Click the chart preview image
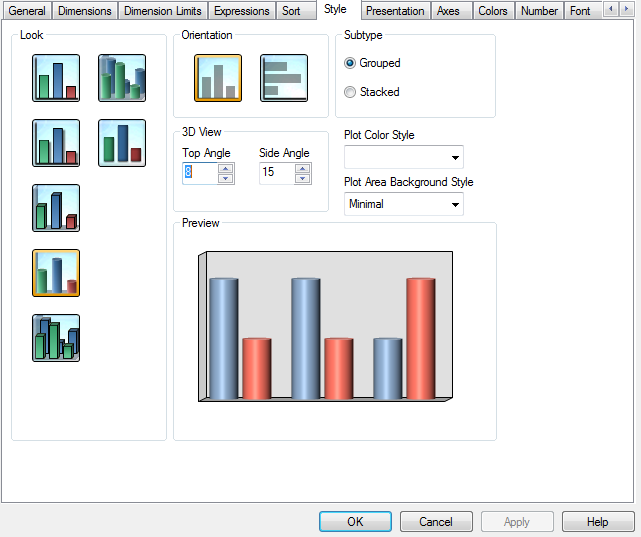Viewport: 641px width, 537px height. coord(325,327)
